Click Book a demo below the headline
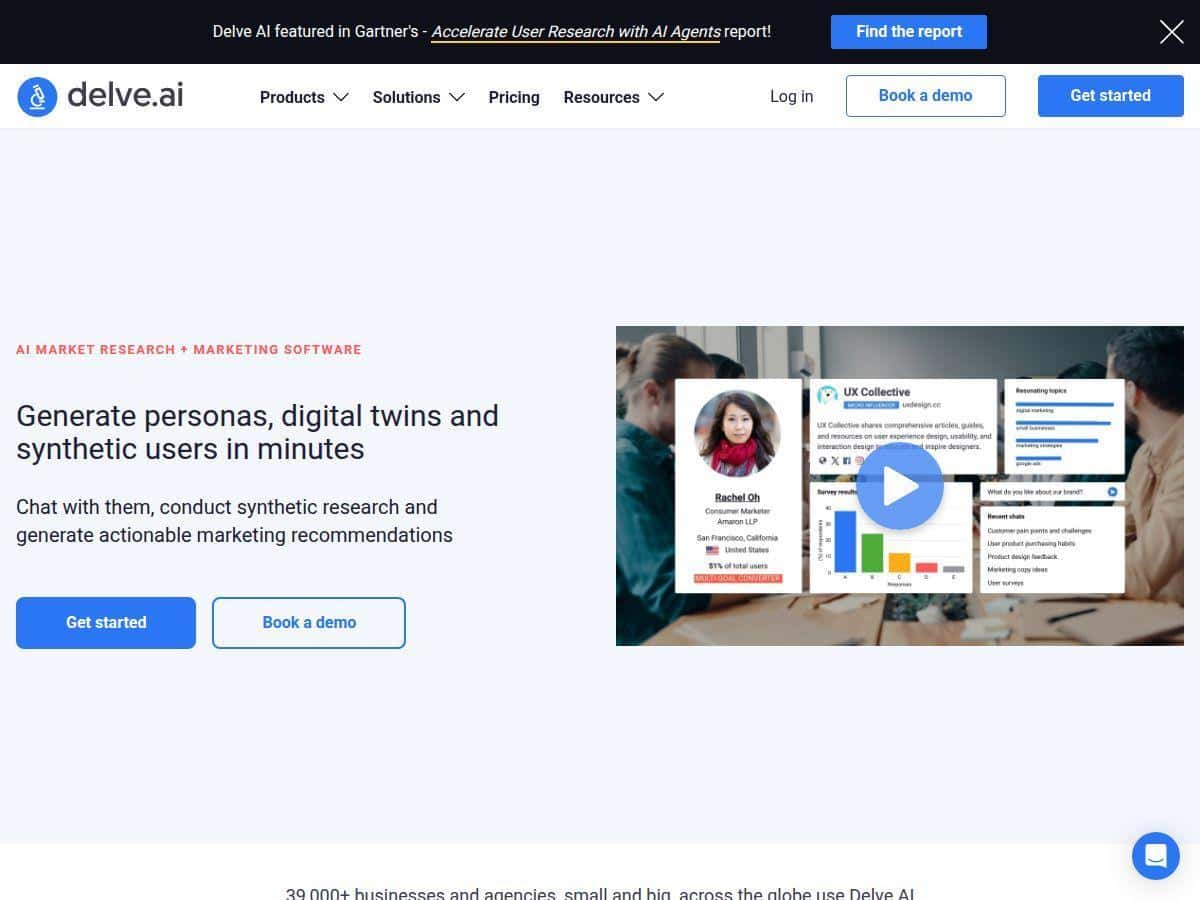Viewport: 1200px width, 900px height. 308,622
